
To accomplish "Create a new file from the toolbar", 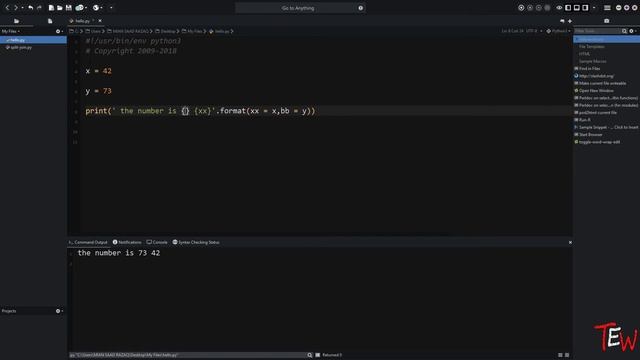I will click(51, 8).
